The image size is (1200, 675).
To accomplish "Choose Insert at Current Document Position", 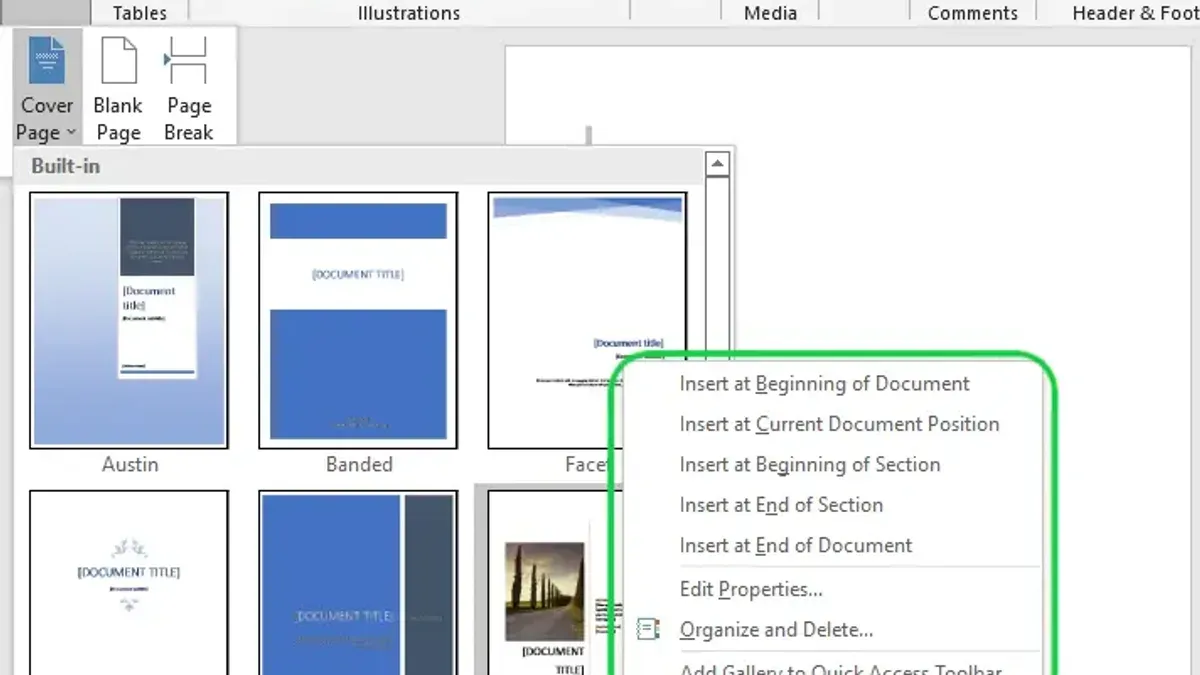I will click(x=839, y=424).
